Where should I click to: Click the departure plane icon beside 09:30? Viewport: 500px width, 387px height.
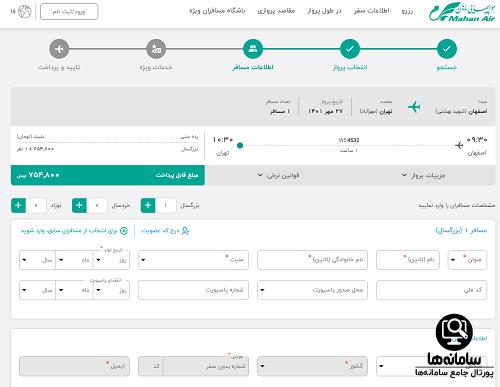click(459, 145)
